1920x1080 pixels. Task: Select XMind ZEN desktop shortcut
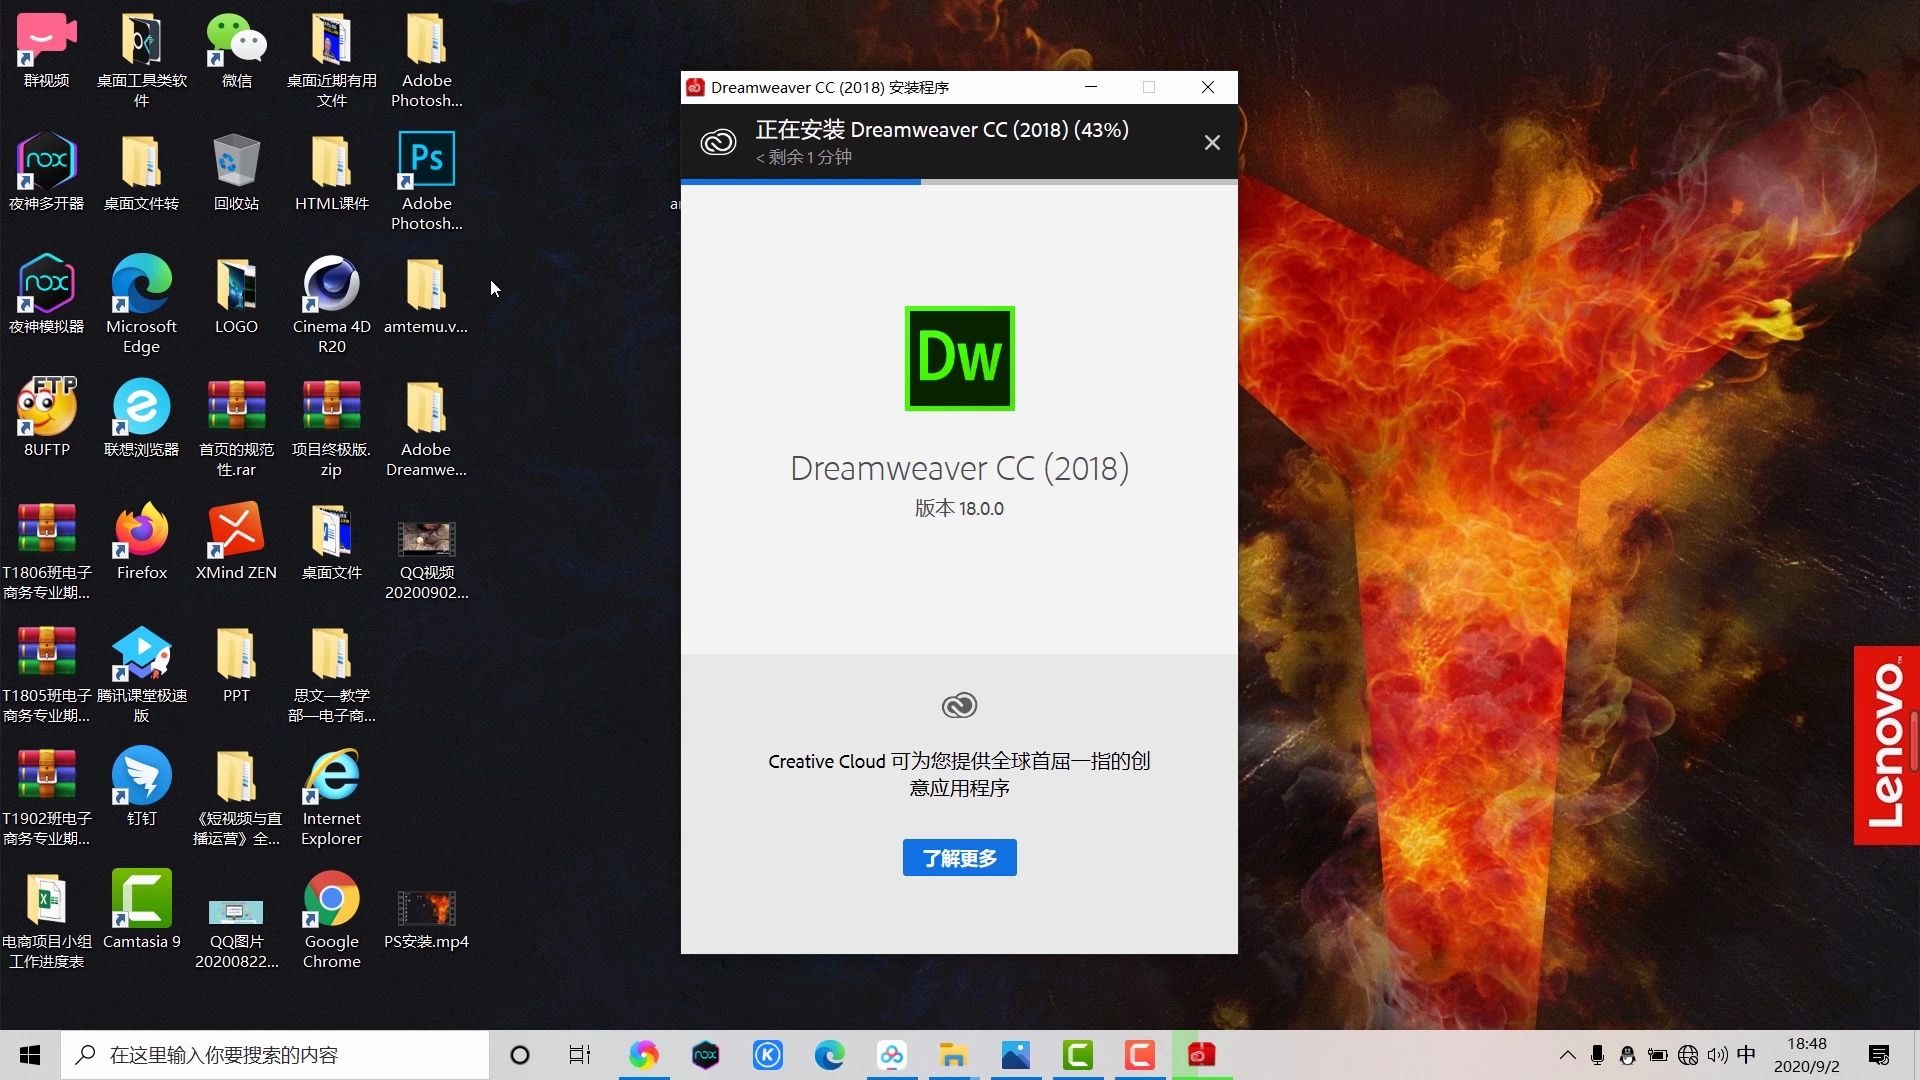pyautogui.click(x=236, y=541)
